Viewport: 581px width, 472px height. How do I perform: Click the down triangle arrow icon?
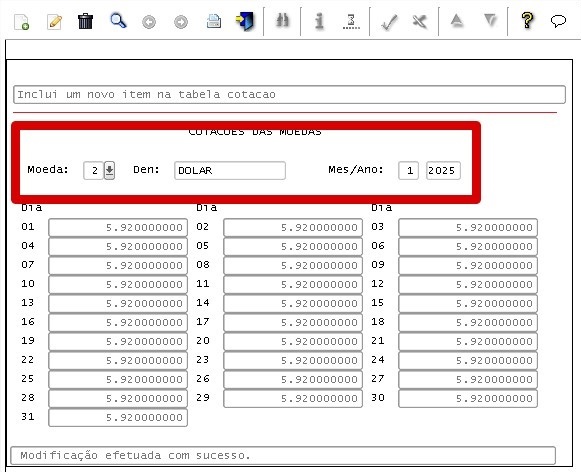pyautogui.click(x=490, y=20)
